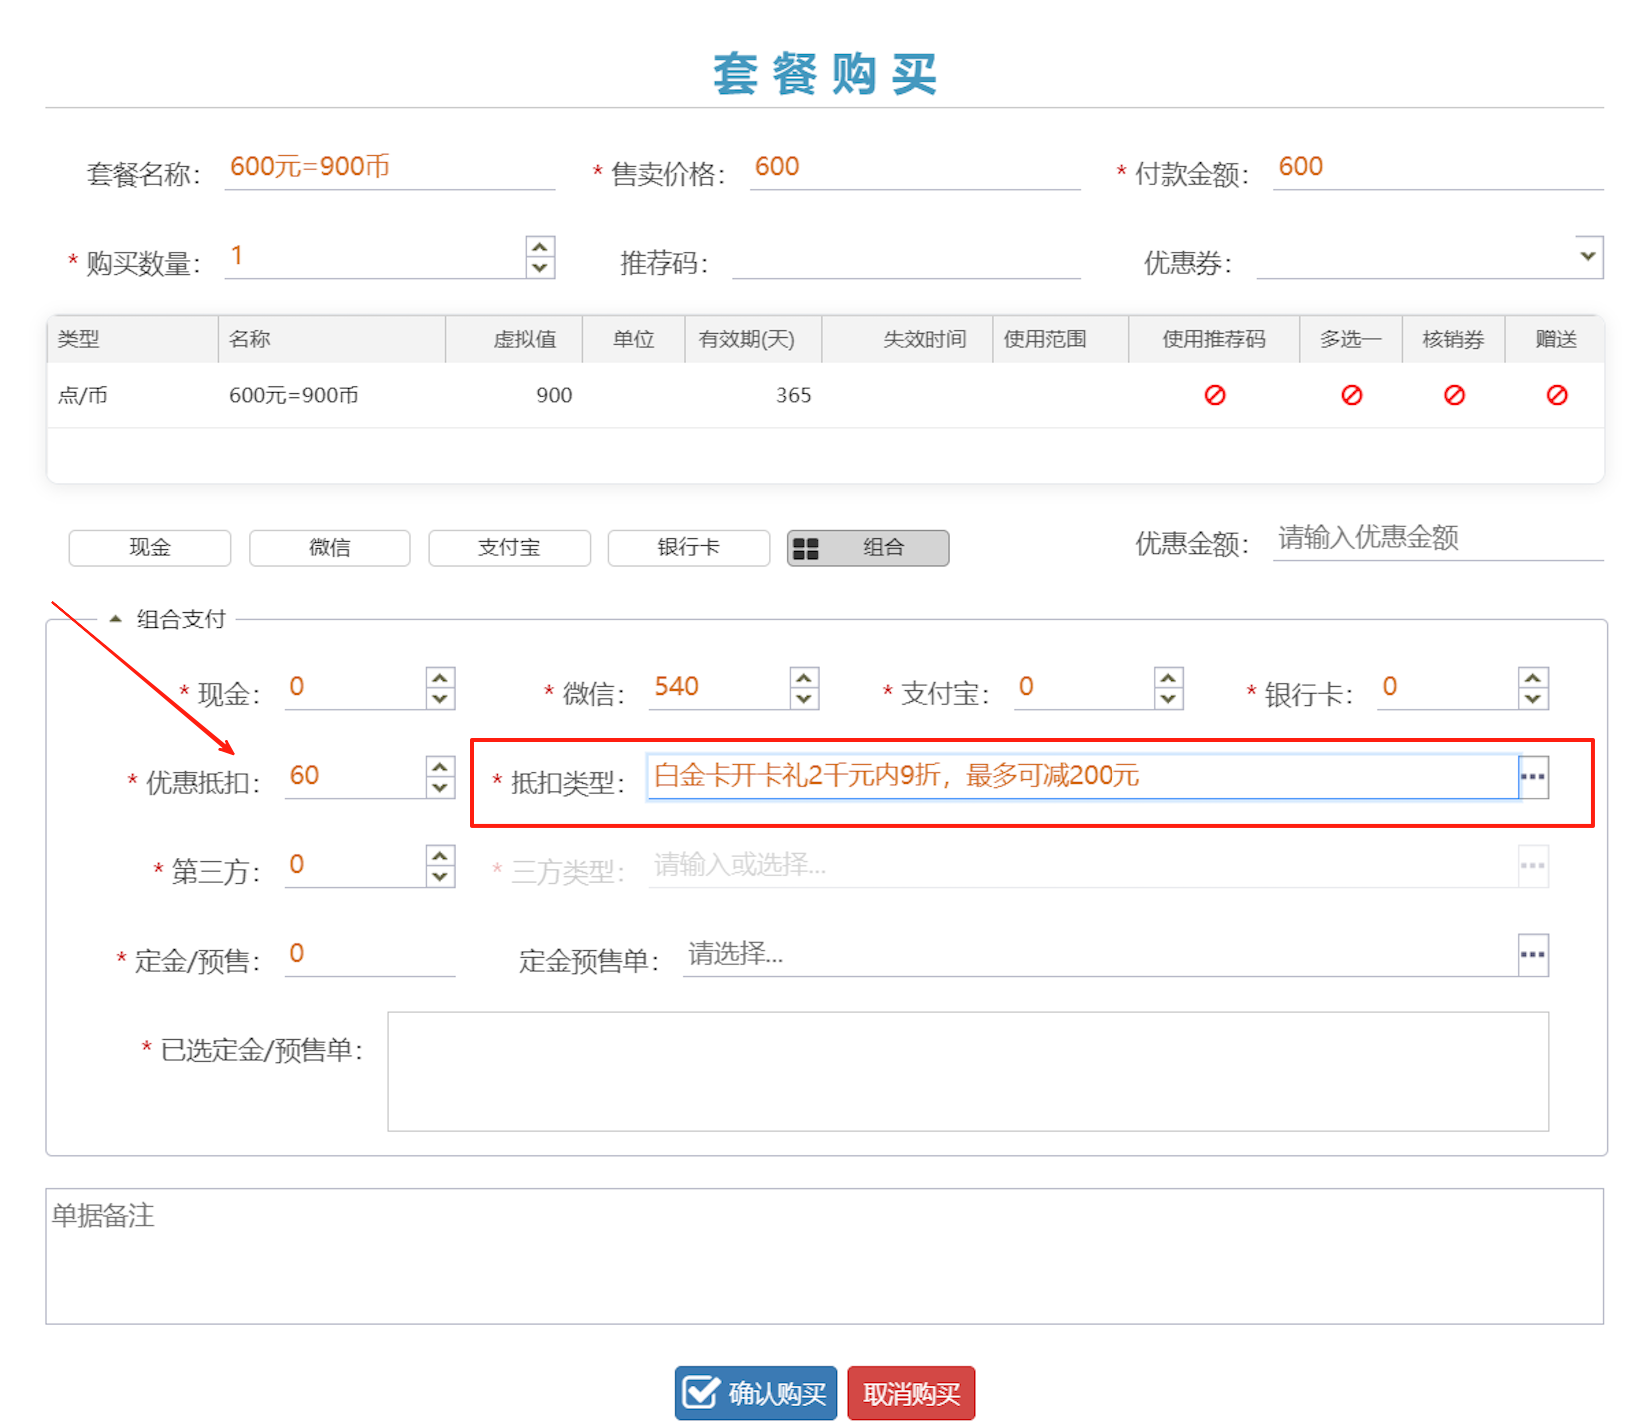The height and width of the screenshot is (1426, 1638).
Task: Click the 核销券 prohibited icon in row
Action: (1454, 395)
